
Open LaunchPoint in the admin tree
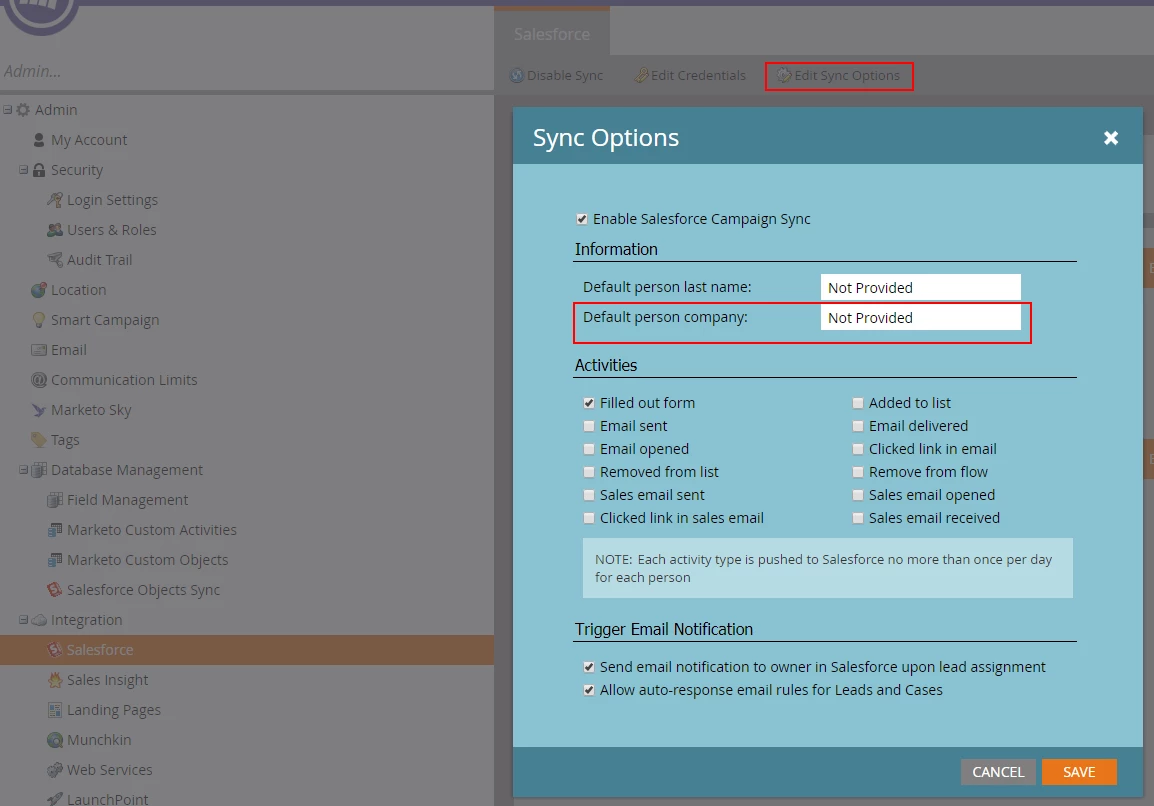click(x=107, y=799)
